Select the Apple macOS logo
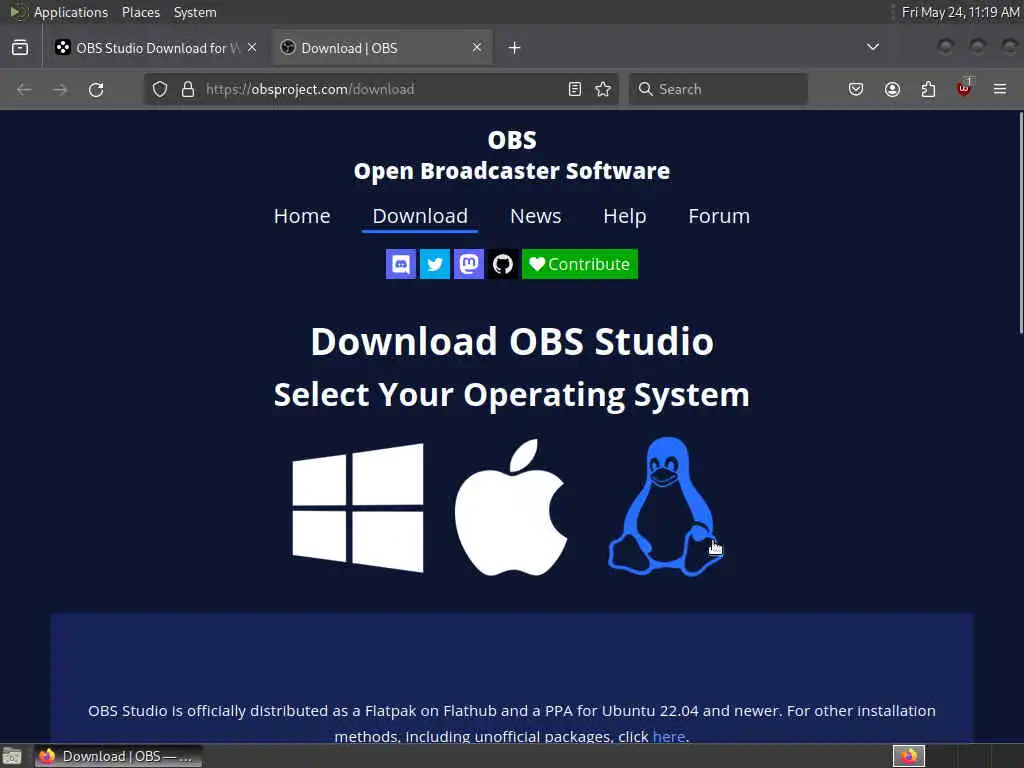Screen dimensions: 1024x768 click(511, 507)
